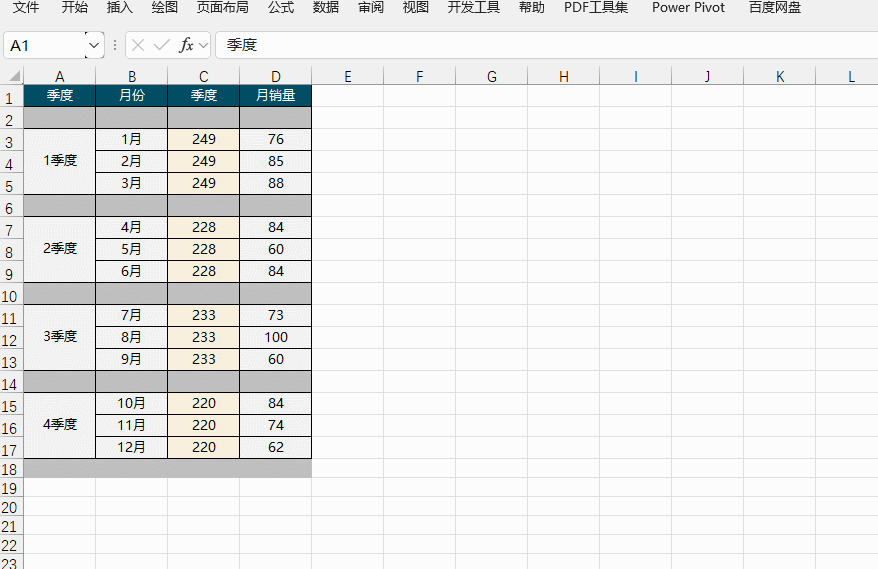Screen dimensions: 878x569
Task: Click the 249 cell in the 2月 row
Action: 204,161
